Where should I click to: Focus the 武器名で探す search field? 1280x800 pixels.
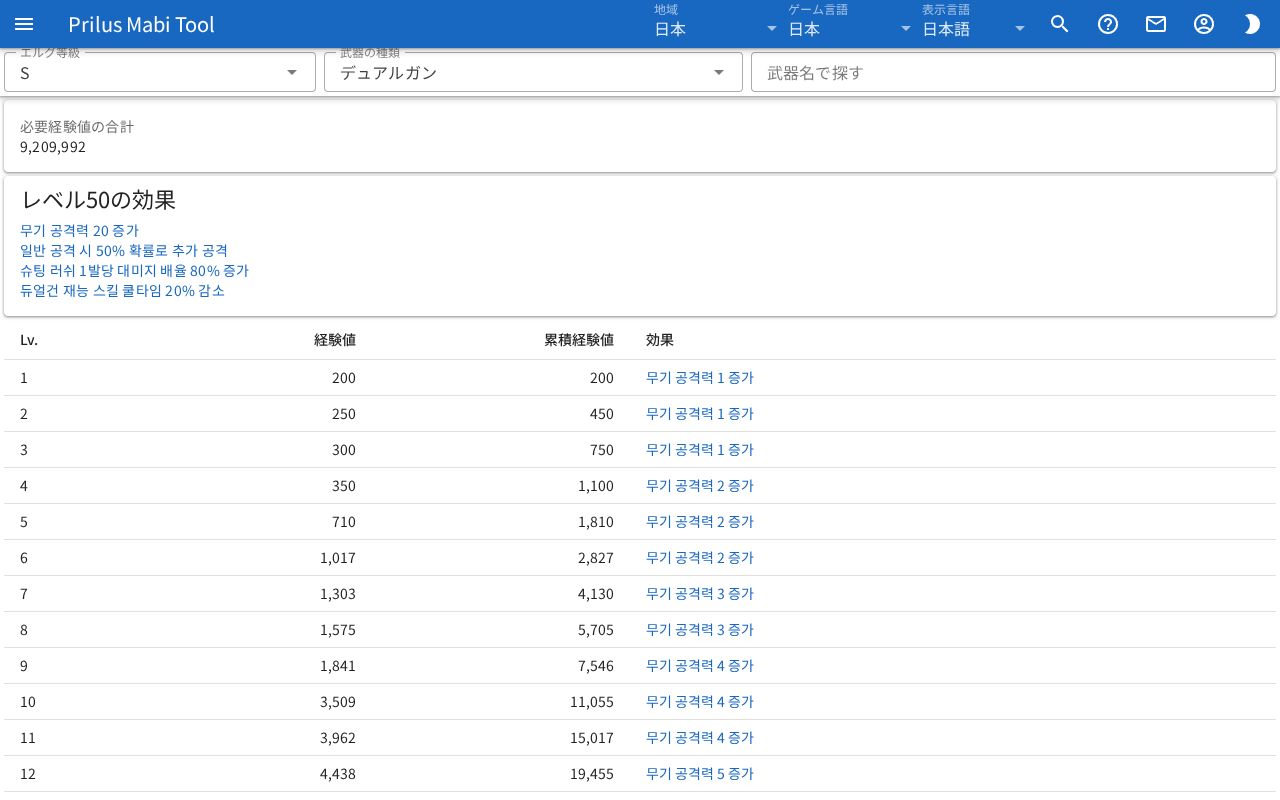(x=1013, y=72)
